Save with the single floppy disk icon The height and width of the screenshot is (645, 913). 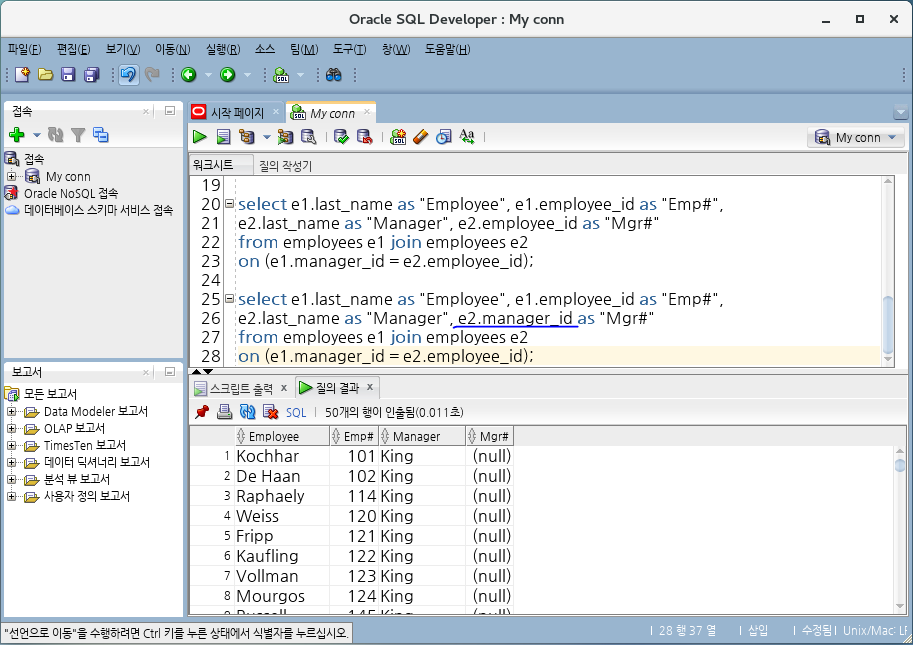pyautogui.click(x=68, y=75)
